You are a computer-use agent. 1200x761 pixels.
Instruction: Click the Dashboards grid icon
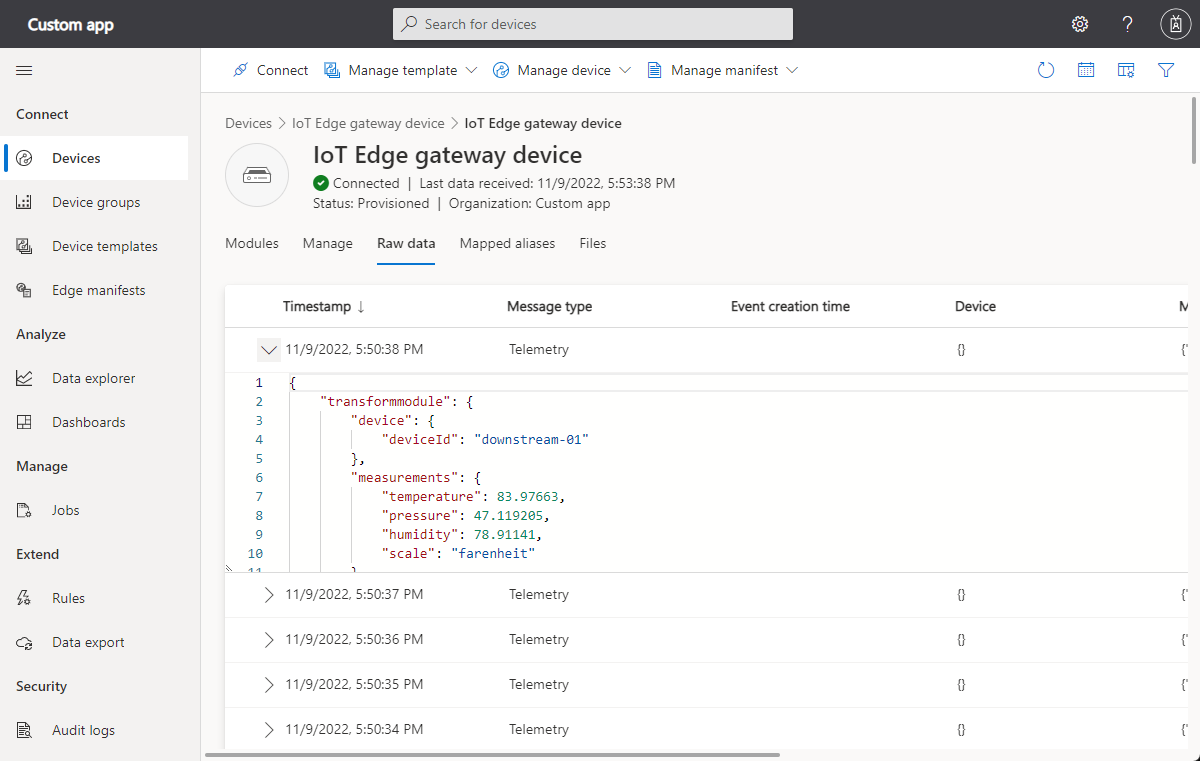tap(25, 422)
